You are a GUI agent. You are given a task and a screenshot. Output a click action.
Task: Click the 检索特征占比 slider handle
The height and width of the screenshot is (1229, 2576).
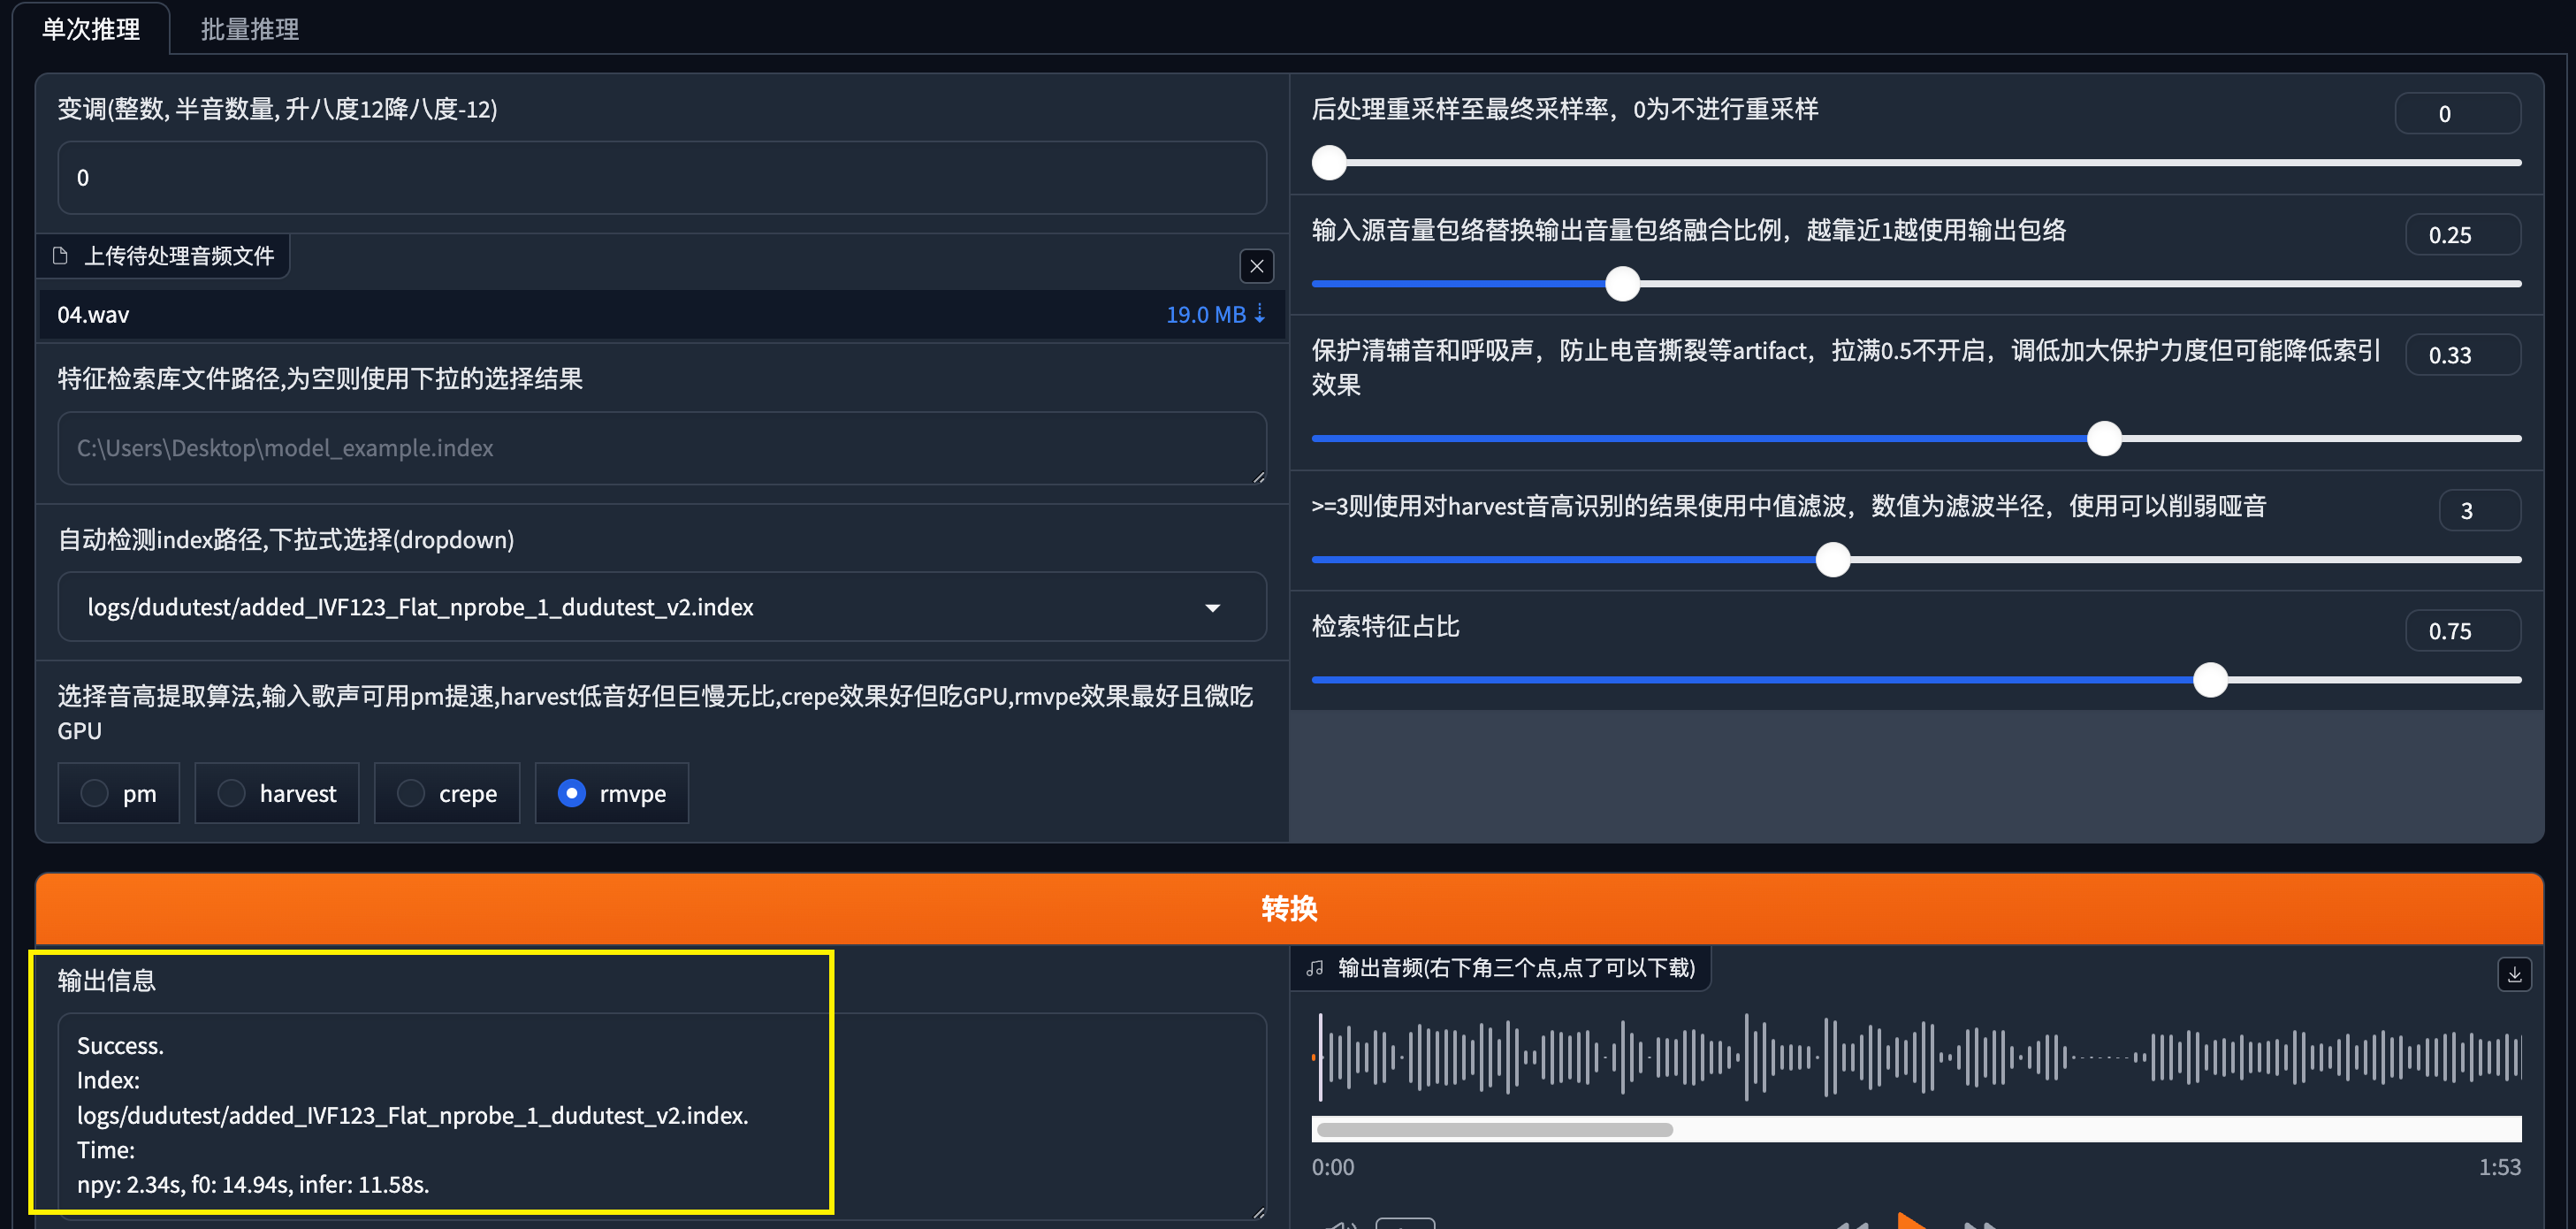(x=2210, y=680)
